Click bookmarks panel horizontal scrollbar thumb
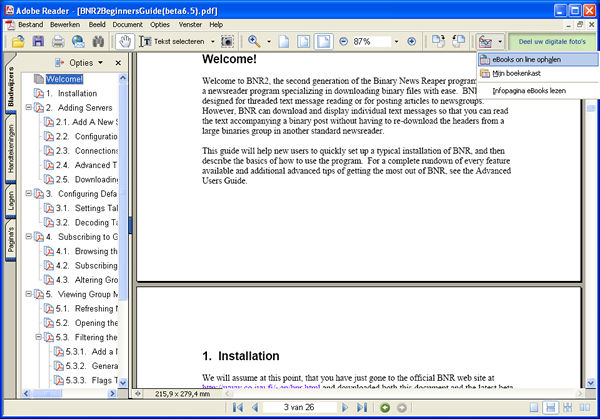Screen dimensions: 600x419 click(x=46, y=393)
